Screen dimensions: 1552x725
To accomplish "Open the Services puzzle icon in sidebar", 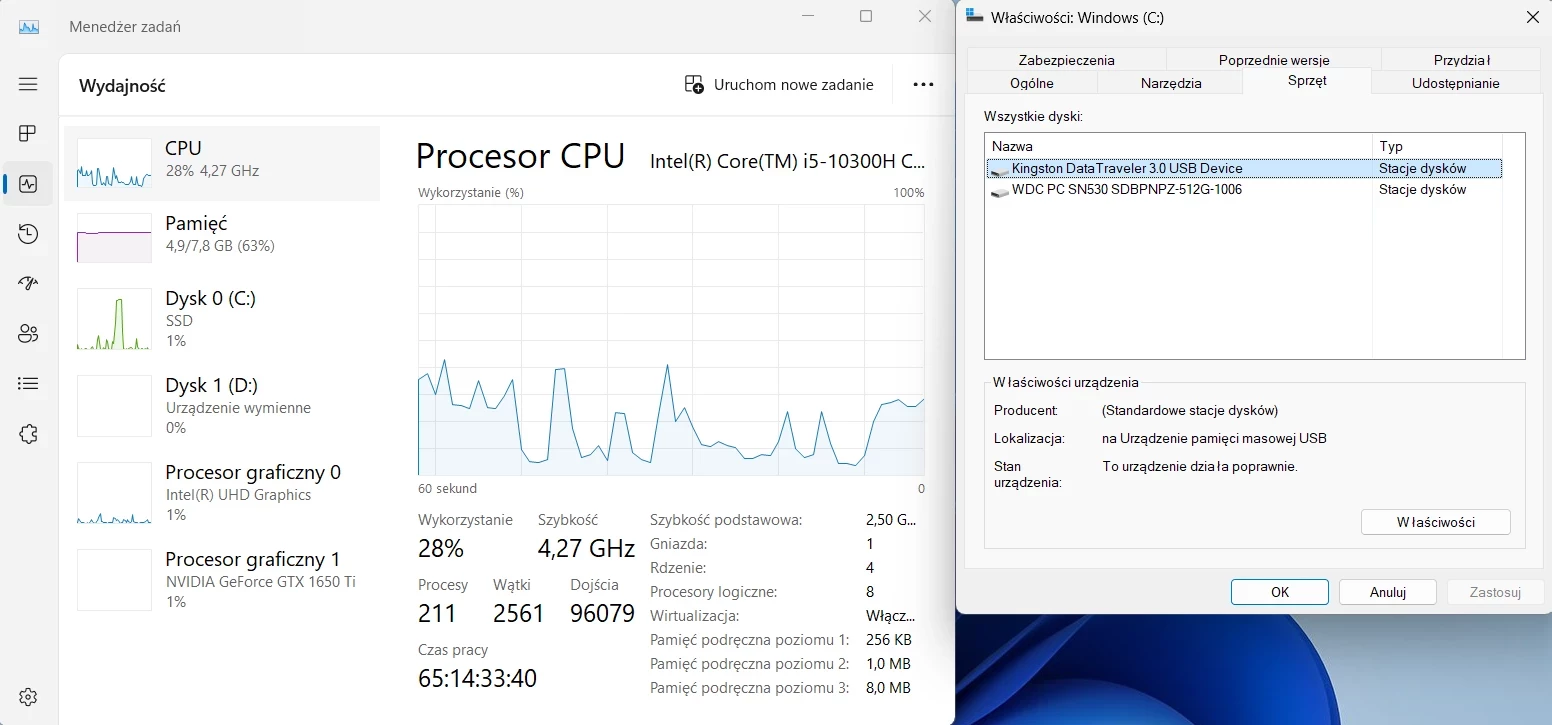I will click(28, 434).
